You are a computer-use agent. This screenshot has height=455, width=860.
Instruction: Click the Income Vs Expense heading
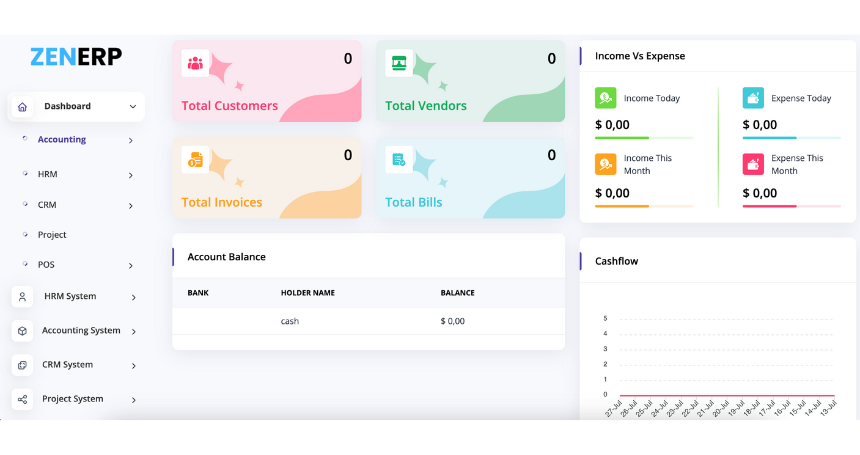click(640, 56)
